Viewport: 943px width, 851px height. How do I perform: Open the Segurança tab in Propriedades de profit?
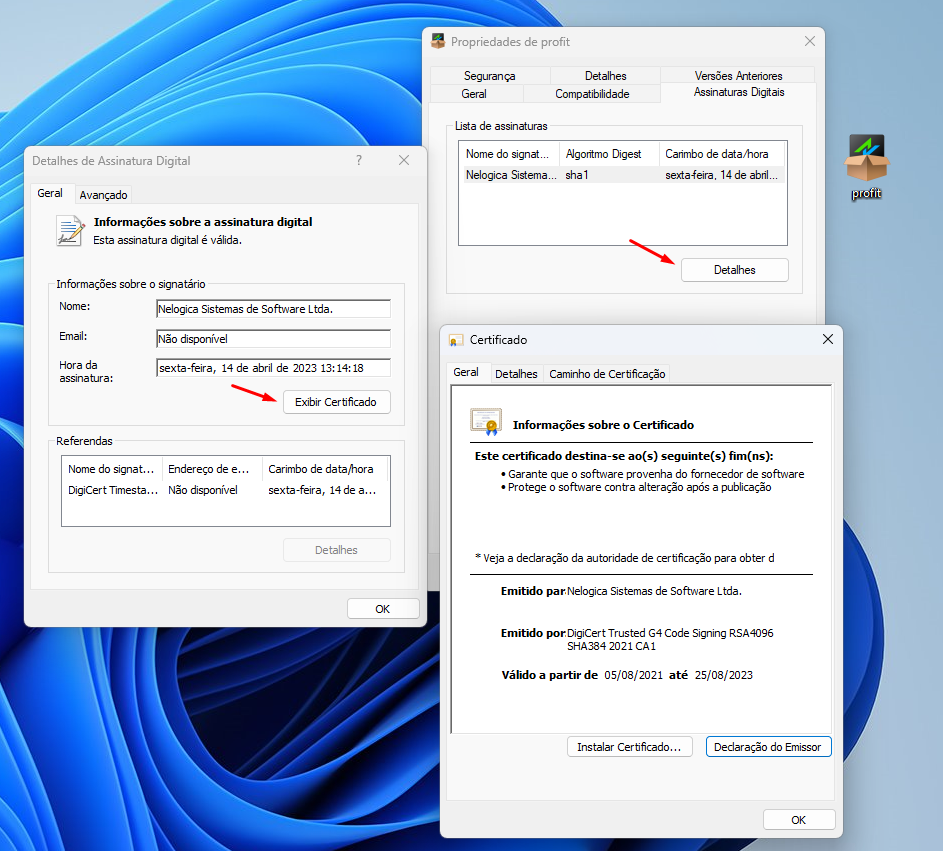click(490, 76)
